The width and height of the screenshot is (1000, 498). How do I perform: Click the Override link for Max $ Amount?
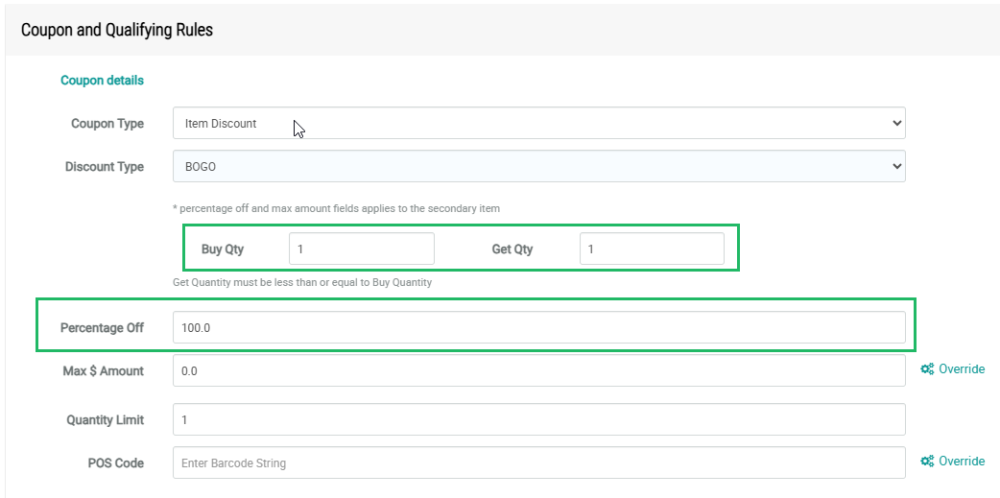961,370
